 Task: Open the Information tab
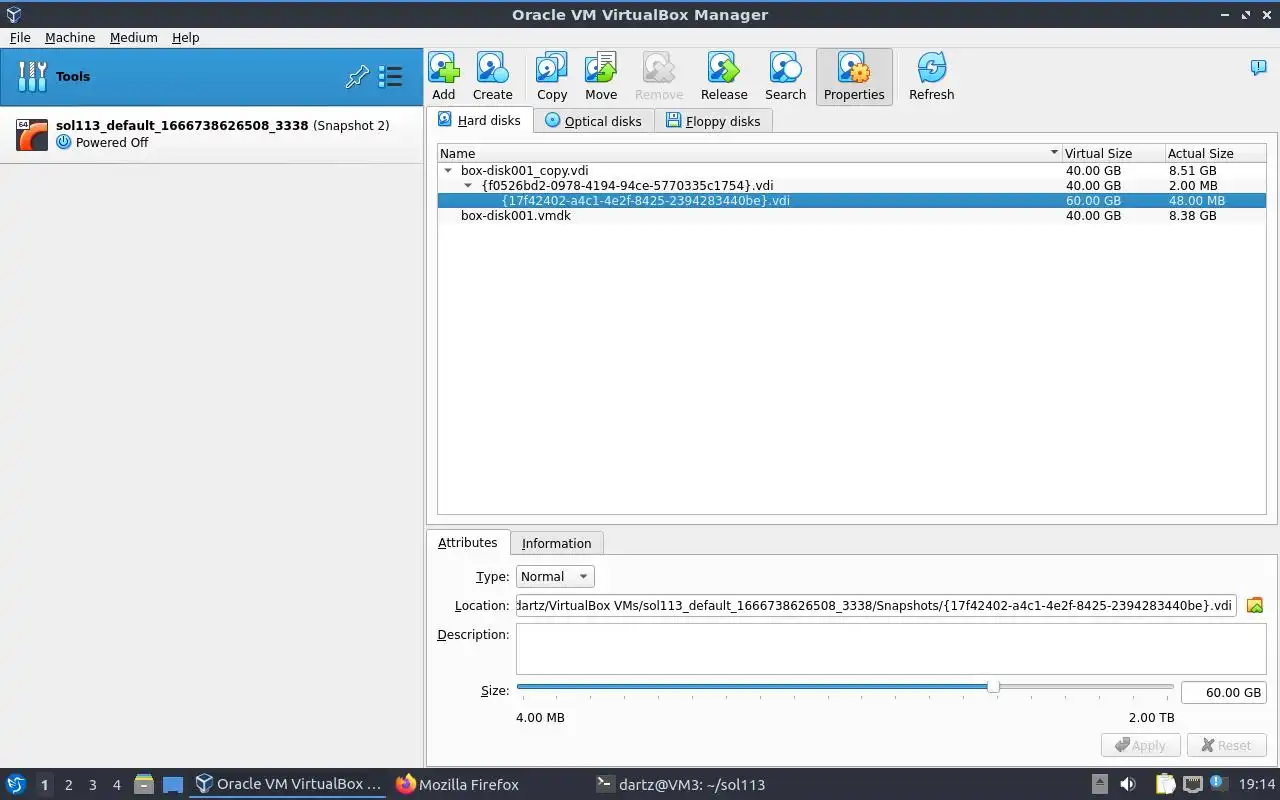pyautogui.click(x=556, y=543)
